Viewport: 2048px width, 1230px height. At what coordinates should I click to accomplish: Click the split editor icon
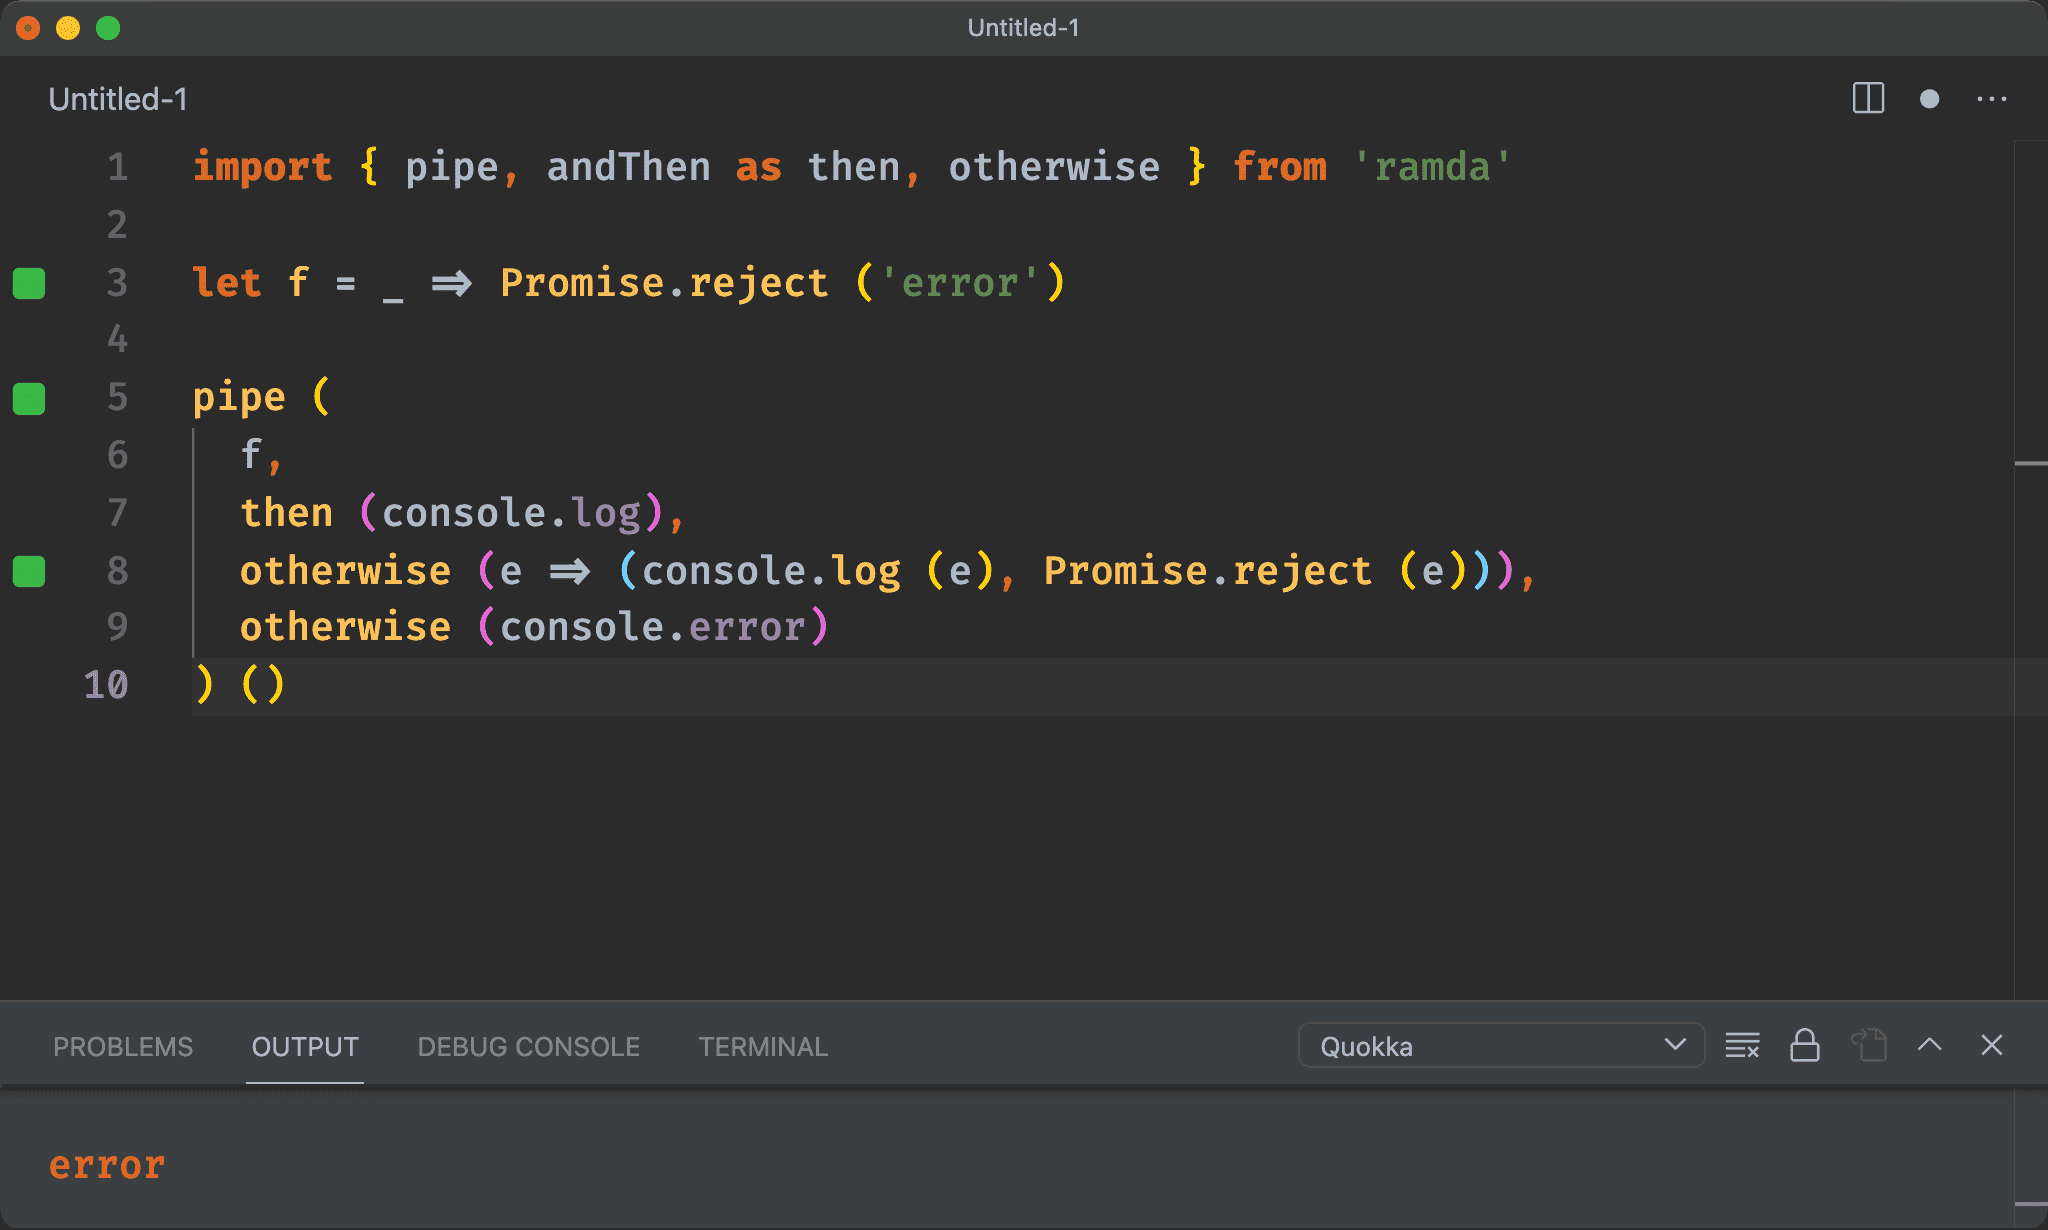click(x=1870, y=98)
